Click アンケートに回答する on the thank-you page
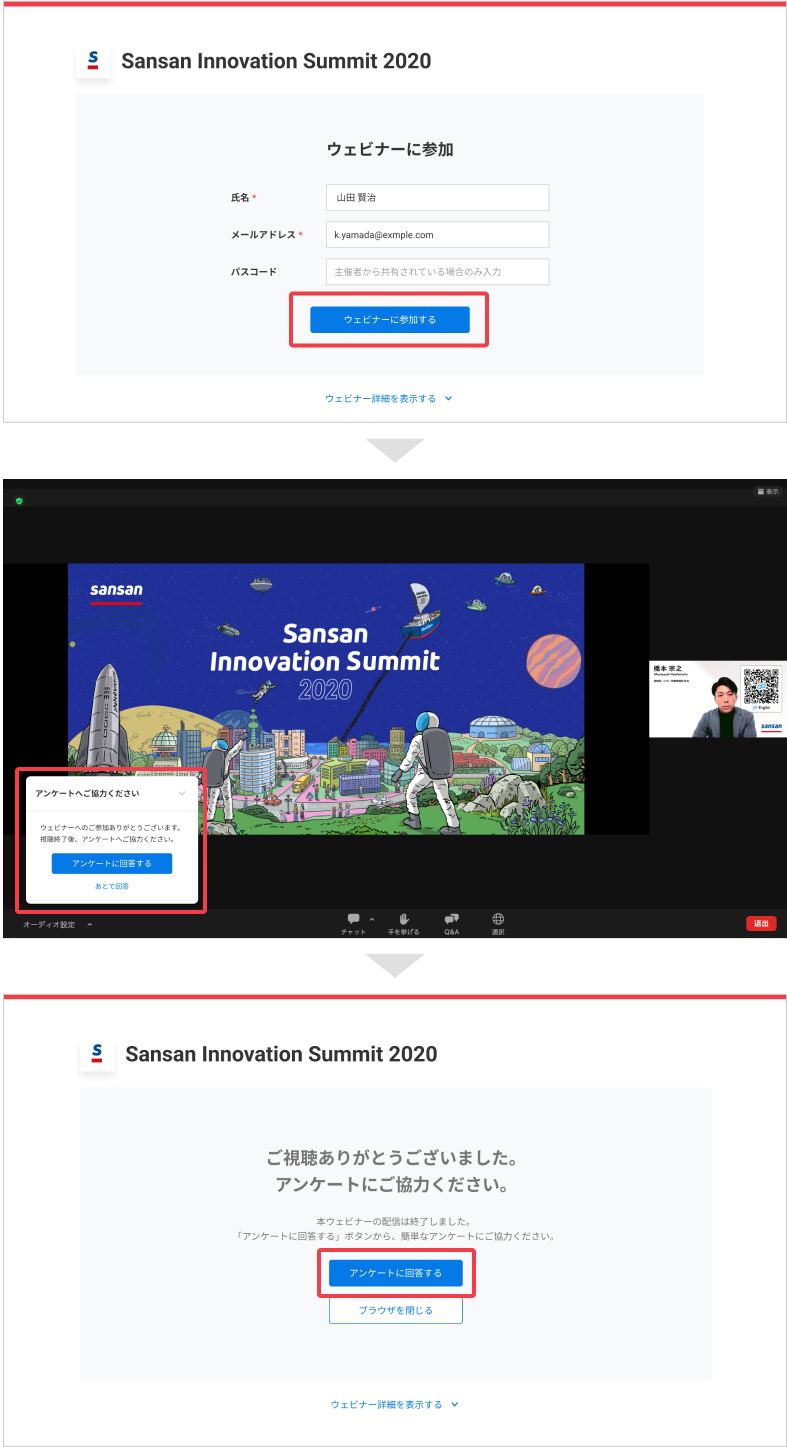This screenshot has width=787, height=1447. [x=396, y=1273]
